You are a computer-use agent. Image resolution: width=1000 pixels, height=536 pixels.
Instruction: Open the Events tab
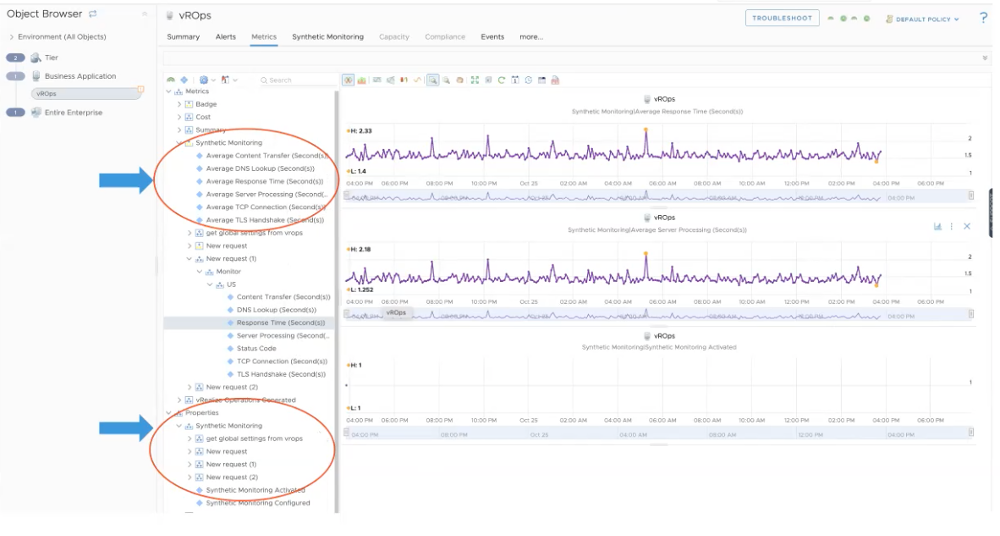pos(492,37)
